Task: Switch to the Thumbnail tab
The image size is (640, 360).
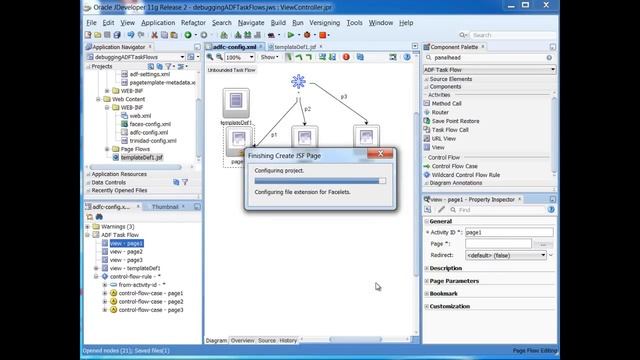Action: 165,207
